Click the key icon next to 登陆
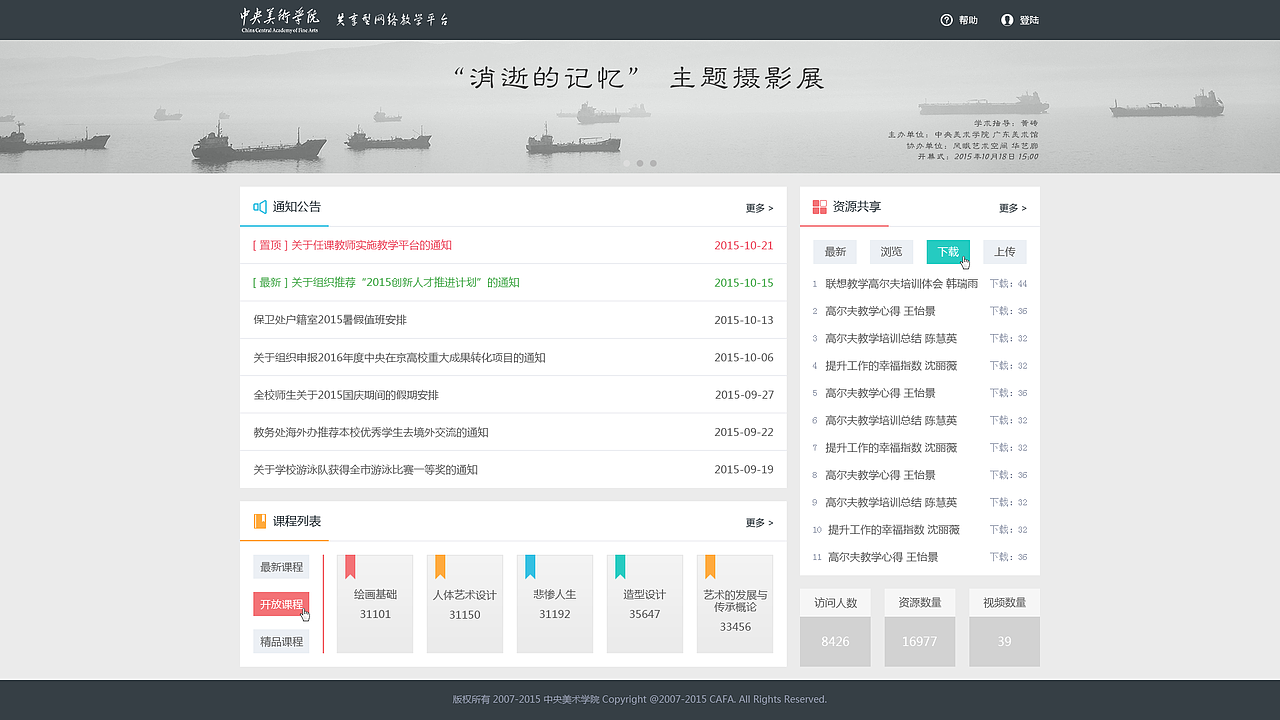 point(1008,19)
